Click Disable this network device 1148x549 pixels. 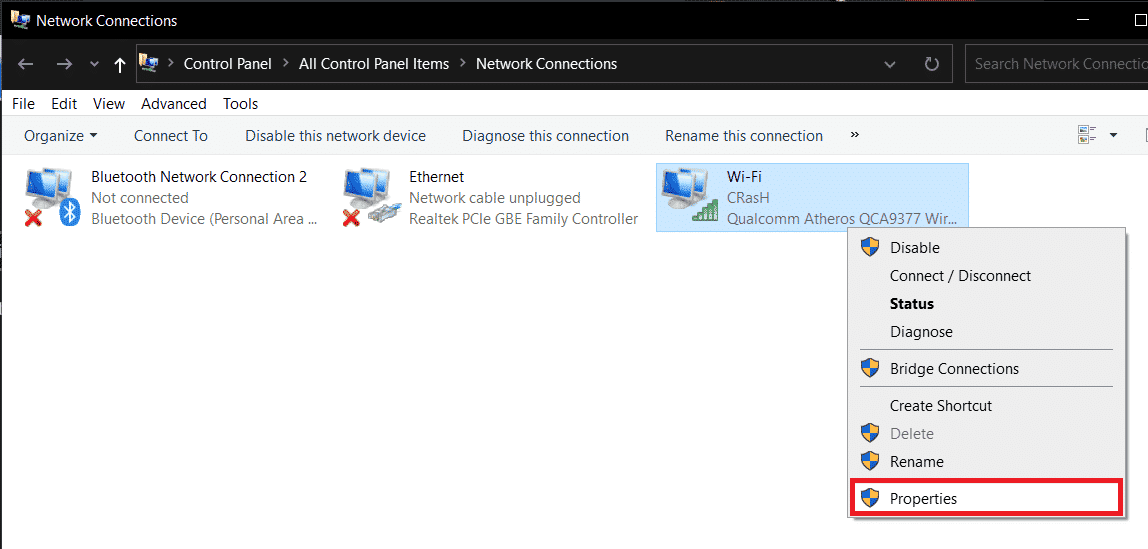tap(335, 135)
